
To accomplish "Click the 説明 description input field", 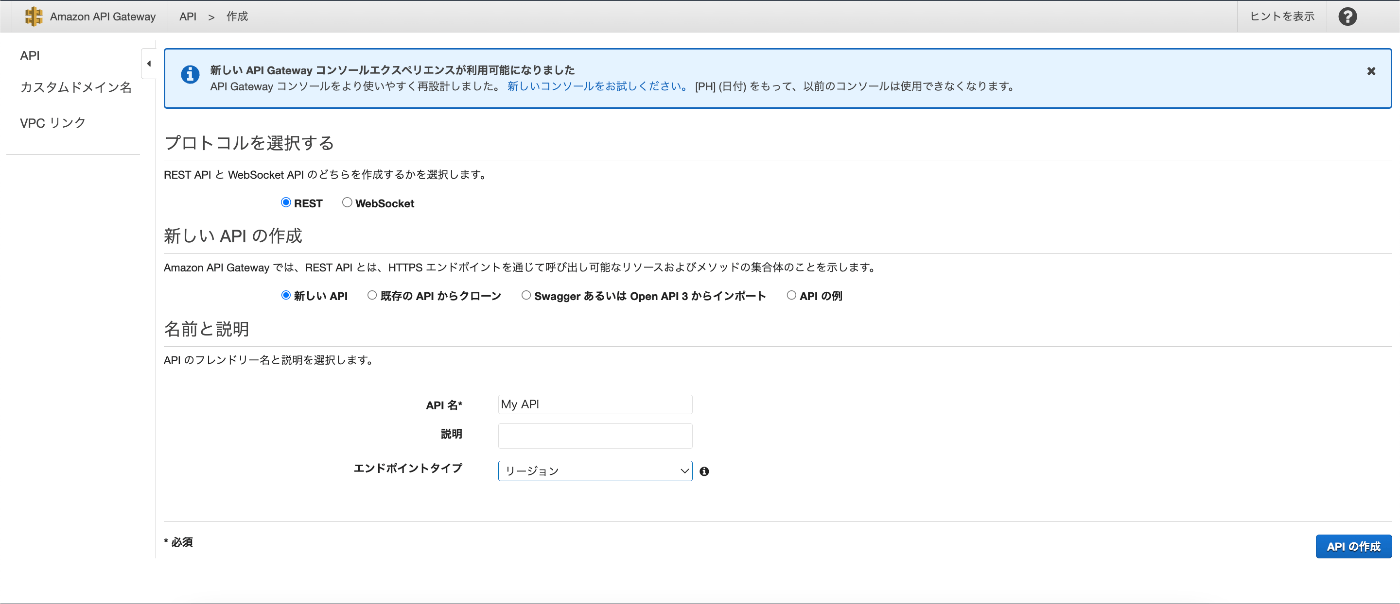I will click(x=595, y=436).
